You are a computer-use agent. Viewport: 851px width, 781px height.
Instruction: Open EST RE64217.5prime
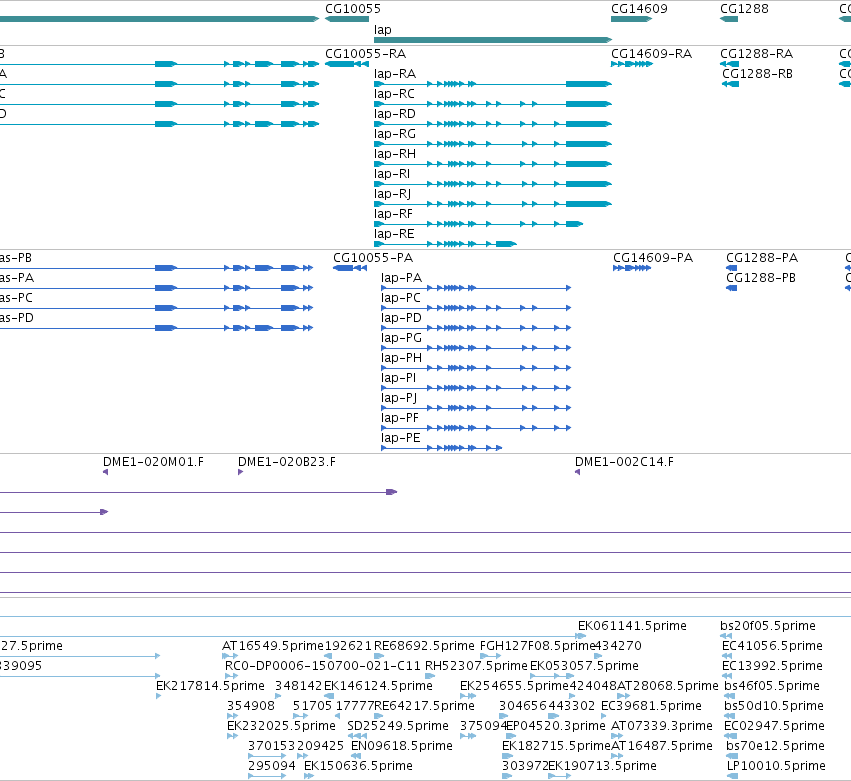point(424,706)
